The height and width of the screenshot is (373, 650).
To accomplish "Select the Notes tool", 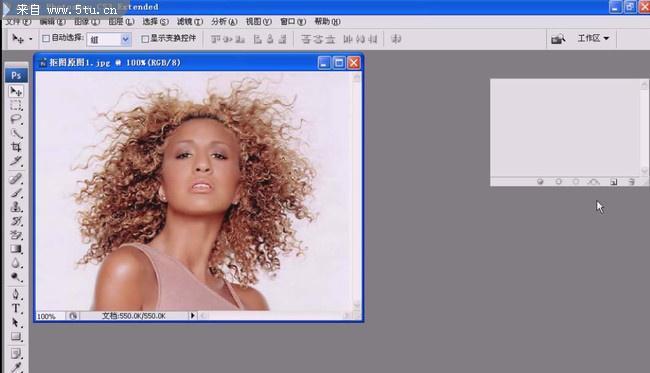I will point(16,354).
